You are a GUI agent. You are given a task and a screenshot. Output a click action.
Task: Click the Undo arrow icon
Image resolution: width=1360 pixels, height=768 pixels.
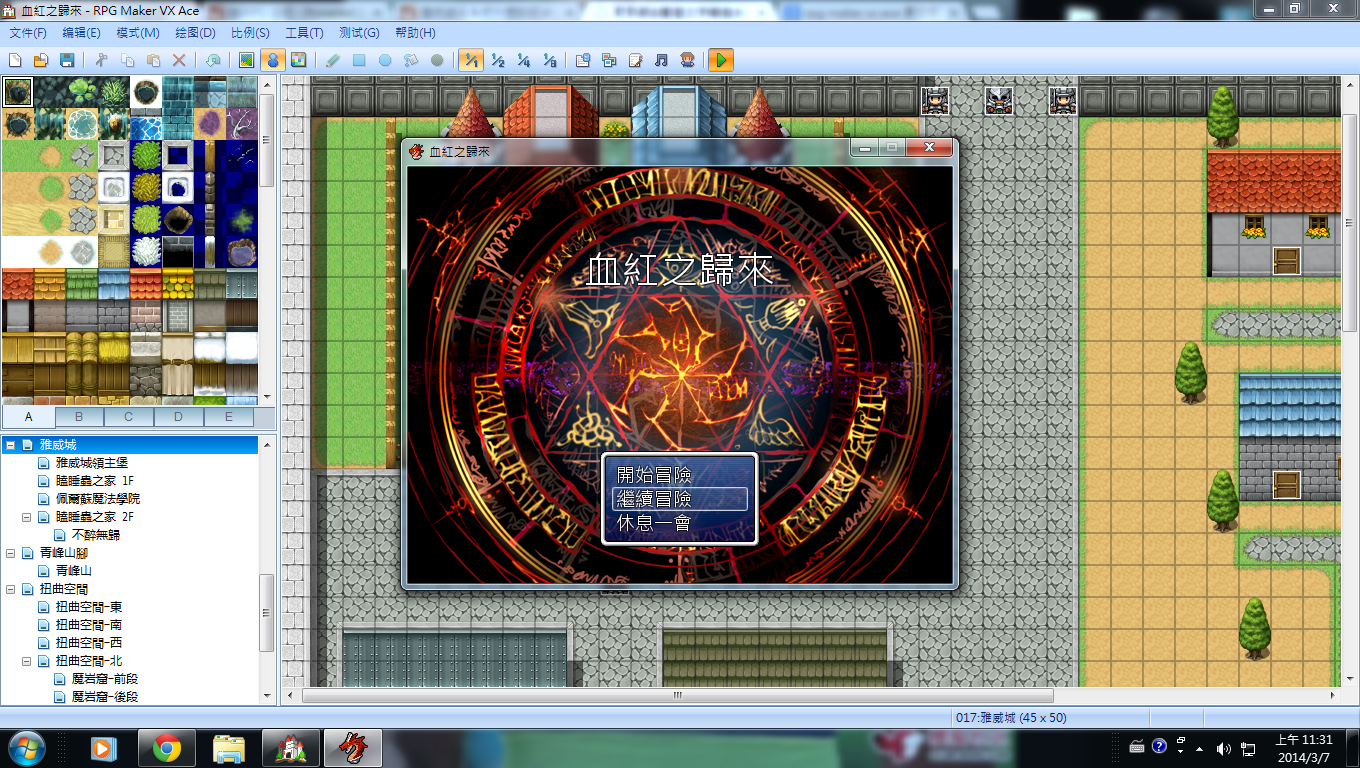coord(213,60)
